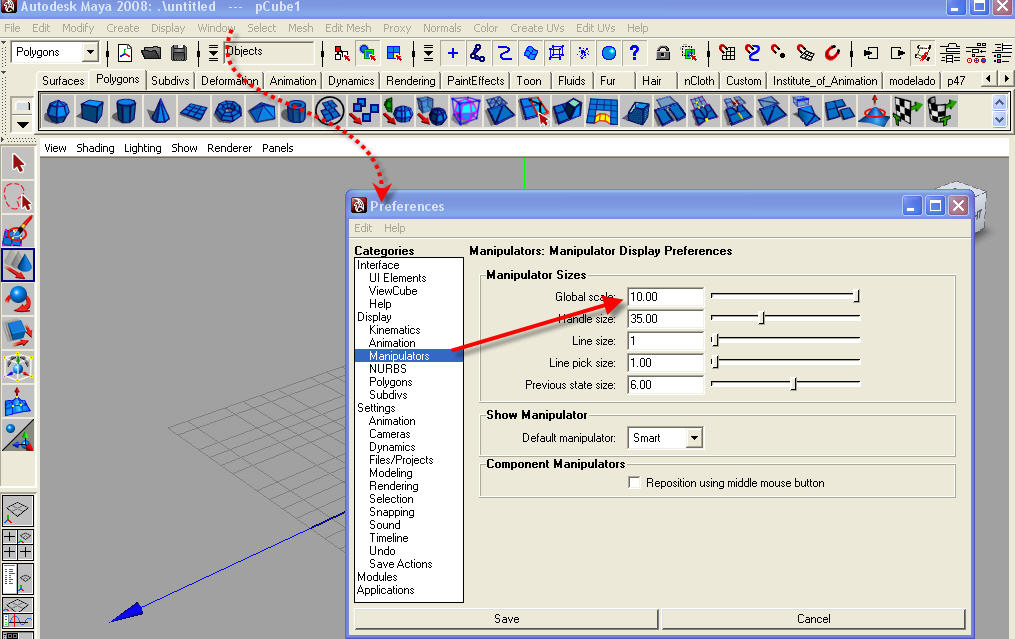
Task: Switch to the Surfaces shelf tab
Action: pyautogui.click(x=63, y=81)
